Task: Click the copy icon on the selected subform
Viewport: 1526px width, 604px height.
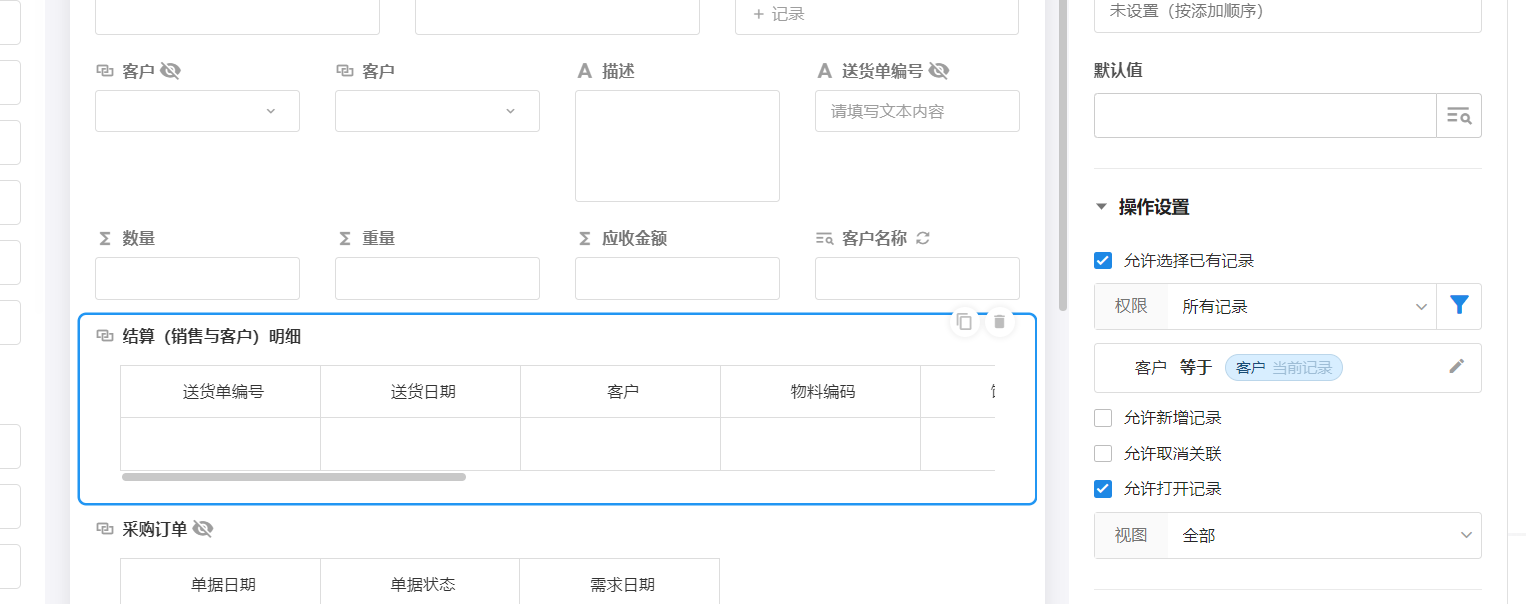Action: 964,321
